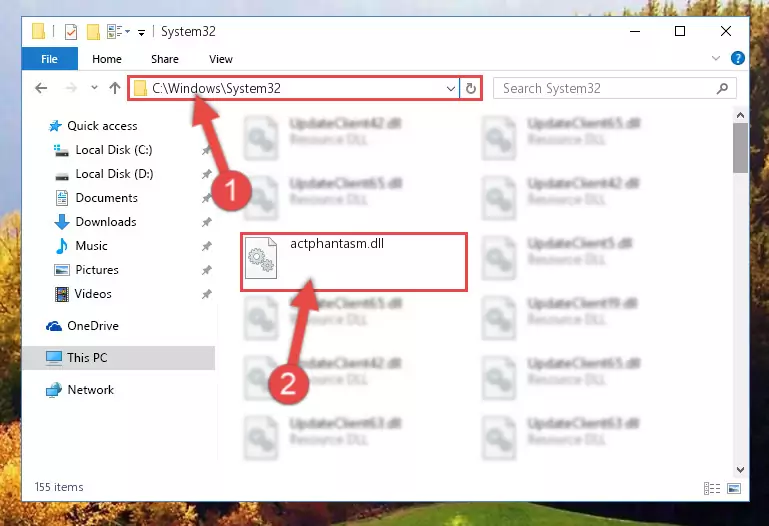The width and height of the screenshot is (769, 526).
Task: Close the System32 window
Action: 726,31
